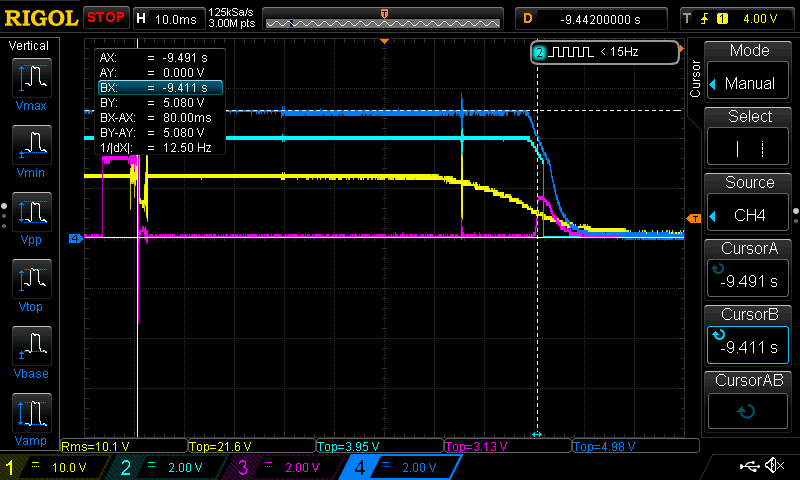The height and width of the screenshot is (480, 800).
Task: Select channel 1 10.0 V tab
Action: [54, 467]
